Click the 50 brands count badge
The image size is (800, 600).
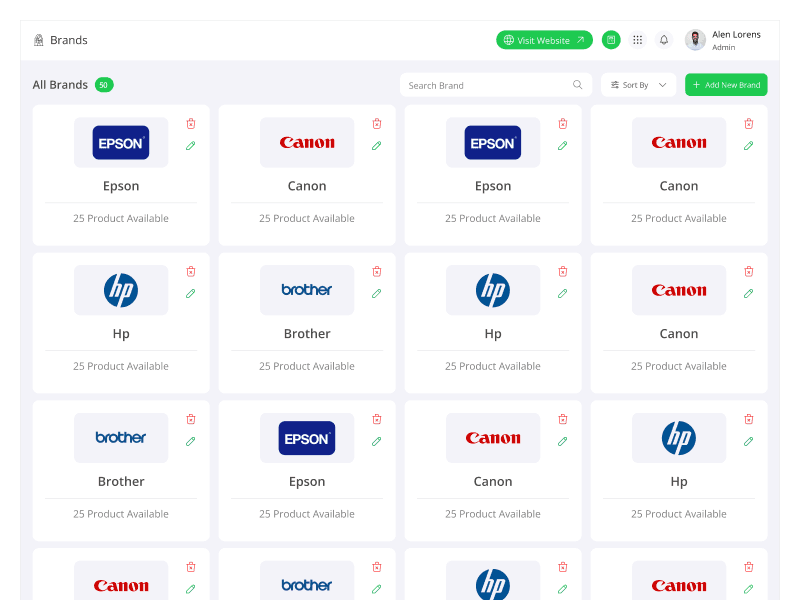pyautogui.click(x=104, y=85)
